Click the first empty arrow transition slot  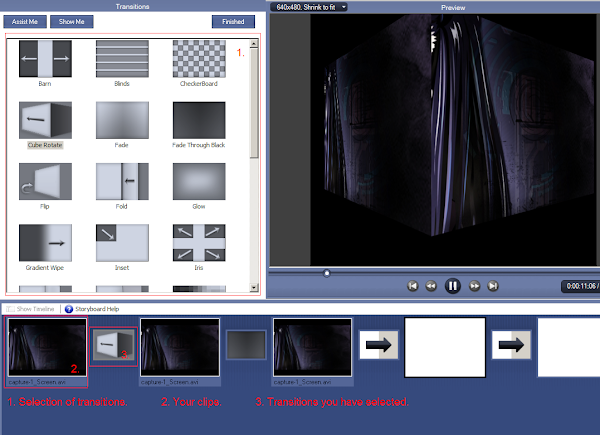coord(379,345)
